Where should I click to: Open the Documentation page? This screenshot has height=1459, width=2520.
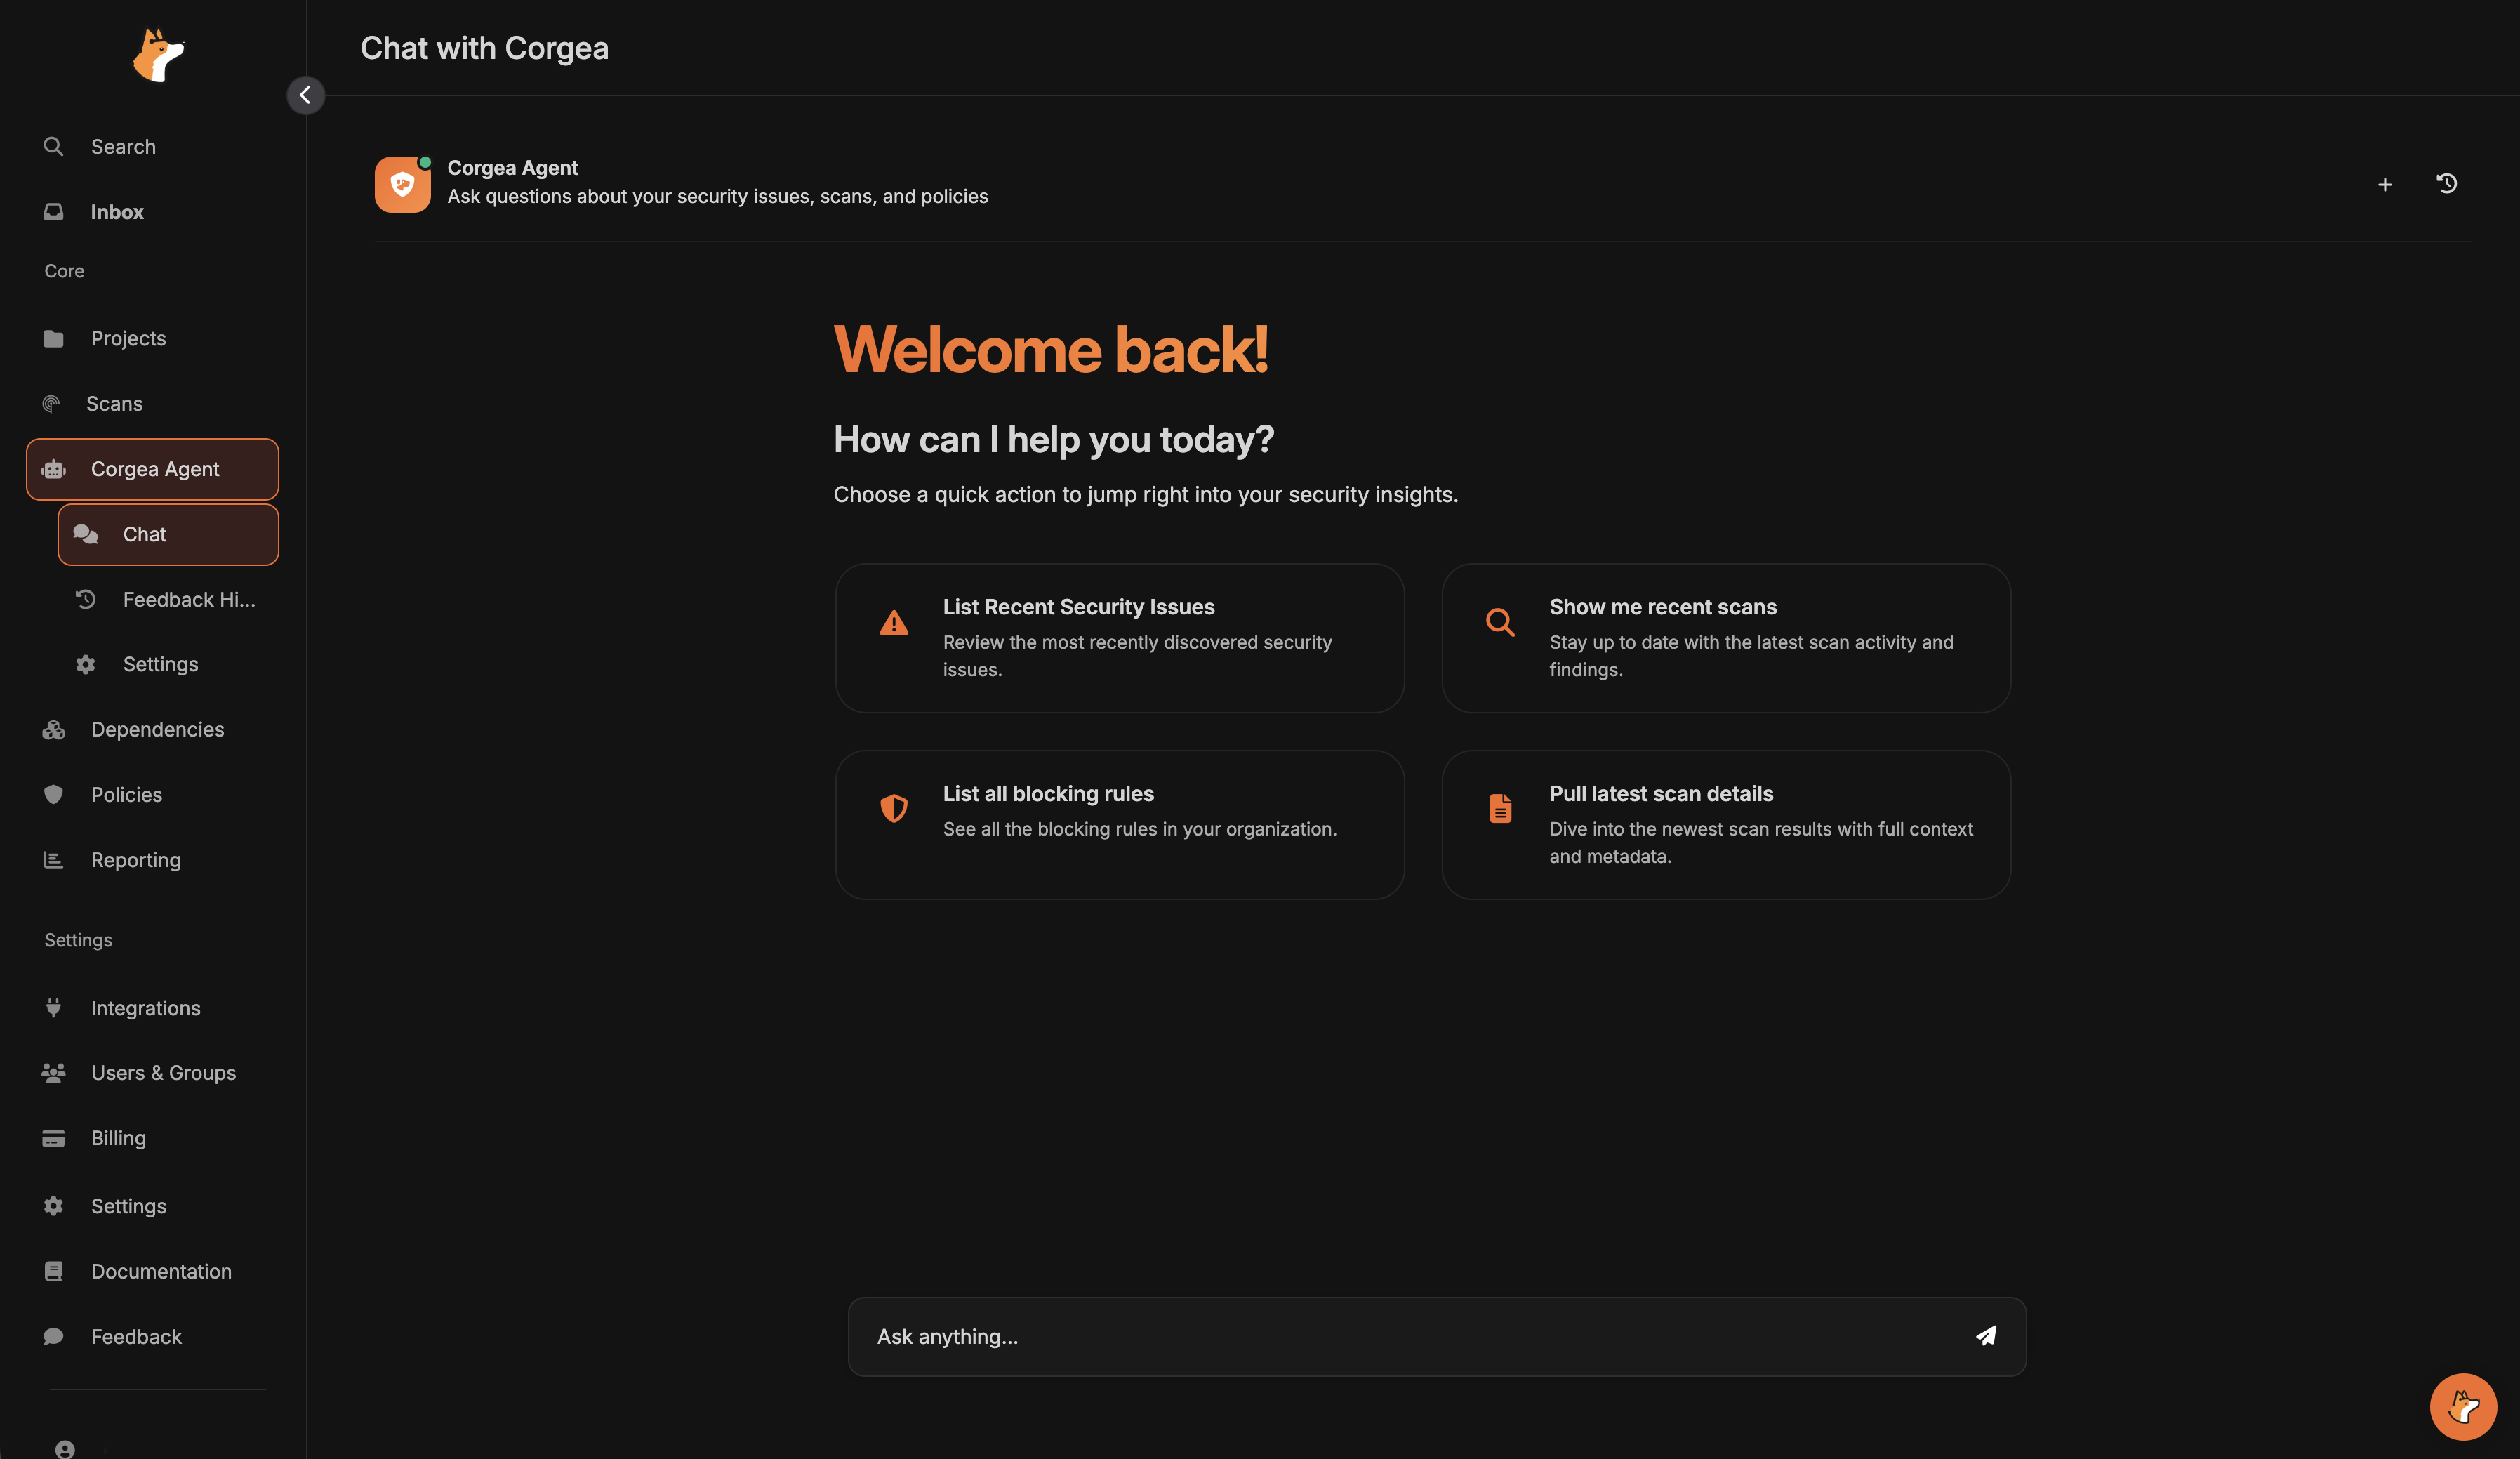coord(160,1271)
